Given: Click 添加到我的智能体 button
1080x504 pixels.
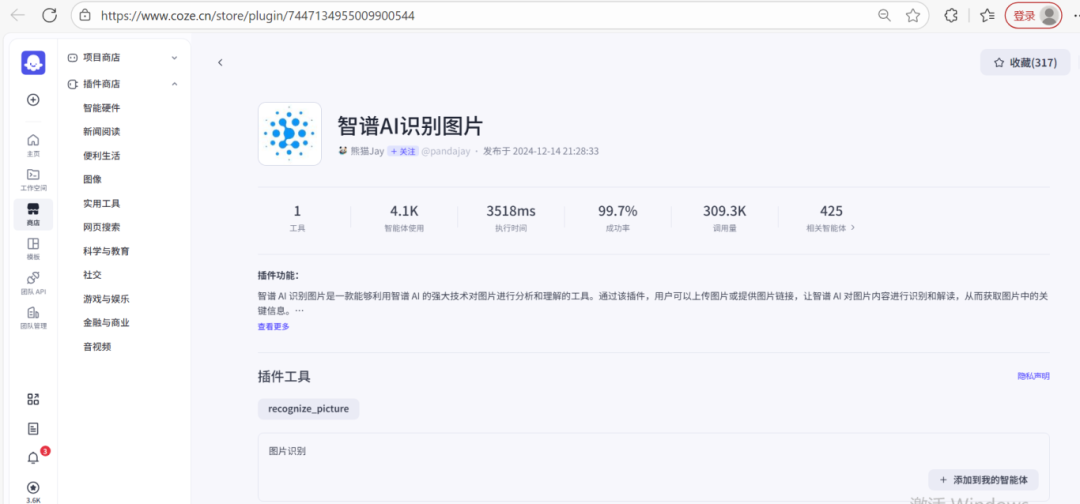Looking at the screenshot, I should [983, 480].
